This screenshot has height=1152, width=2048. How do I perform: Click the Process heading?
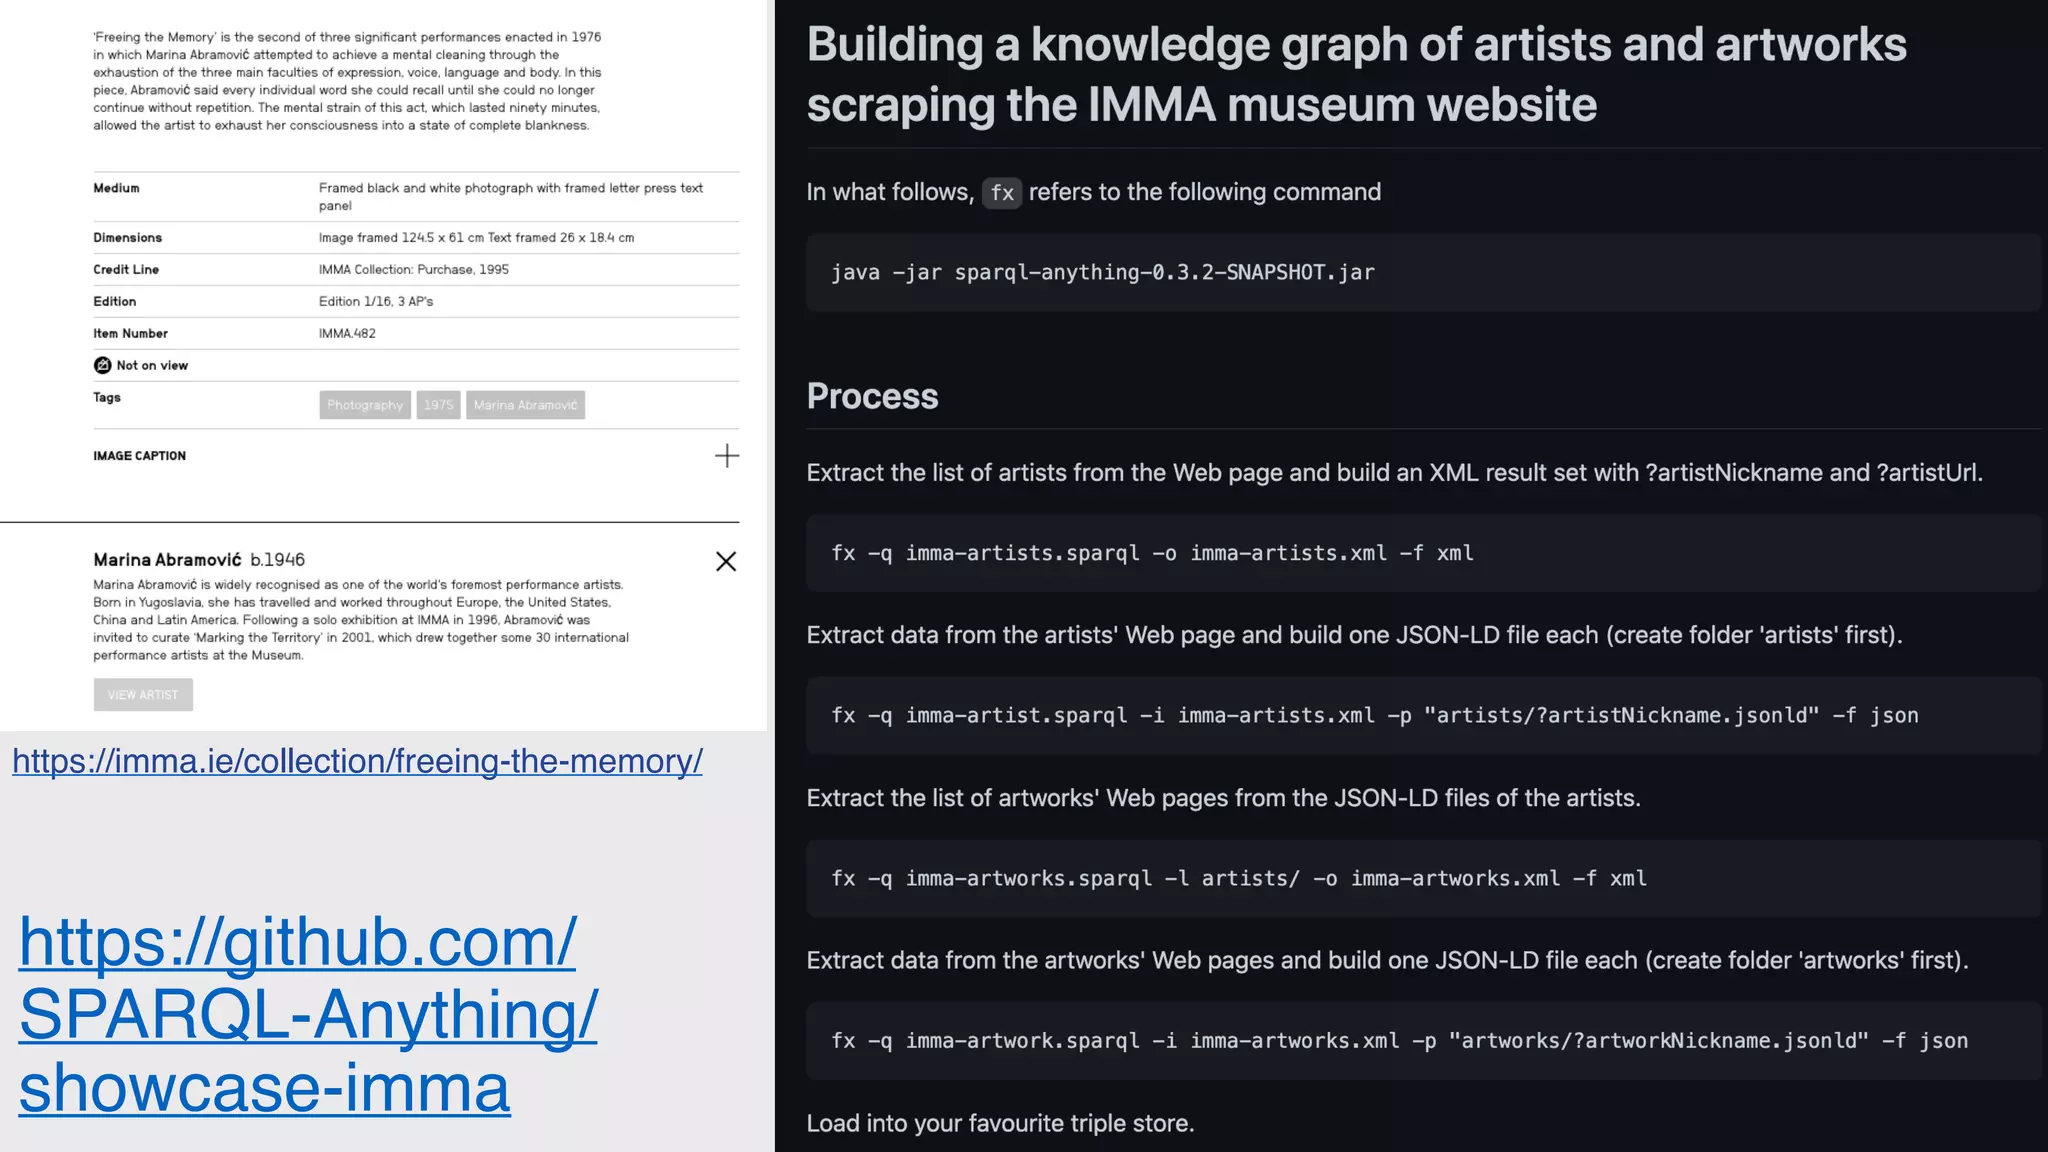tap(872, 396)
